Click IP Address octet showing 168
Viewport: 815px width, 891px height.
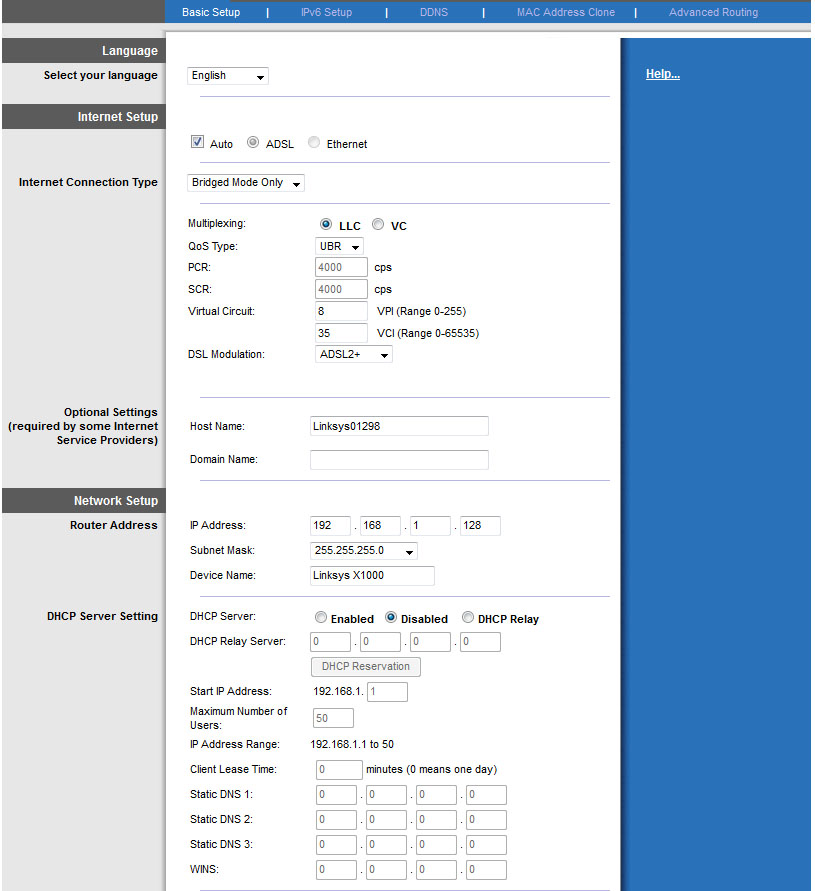click(380, 526)
